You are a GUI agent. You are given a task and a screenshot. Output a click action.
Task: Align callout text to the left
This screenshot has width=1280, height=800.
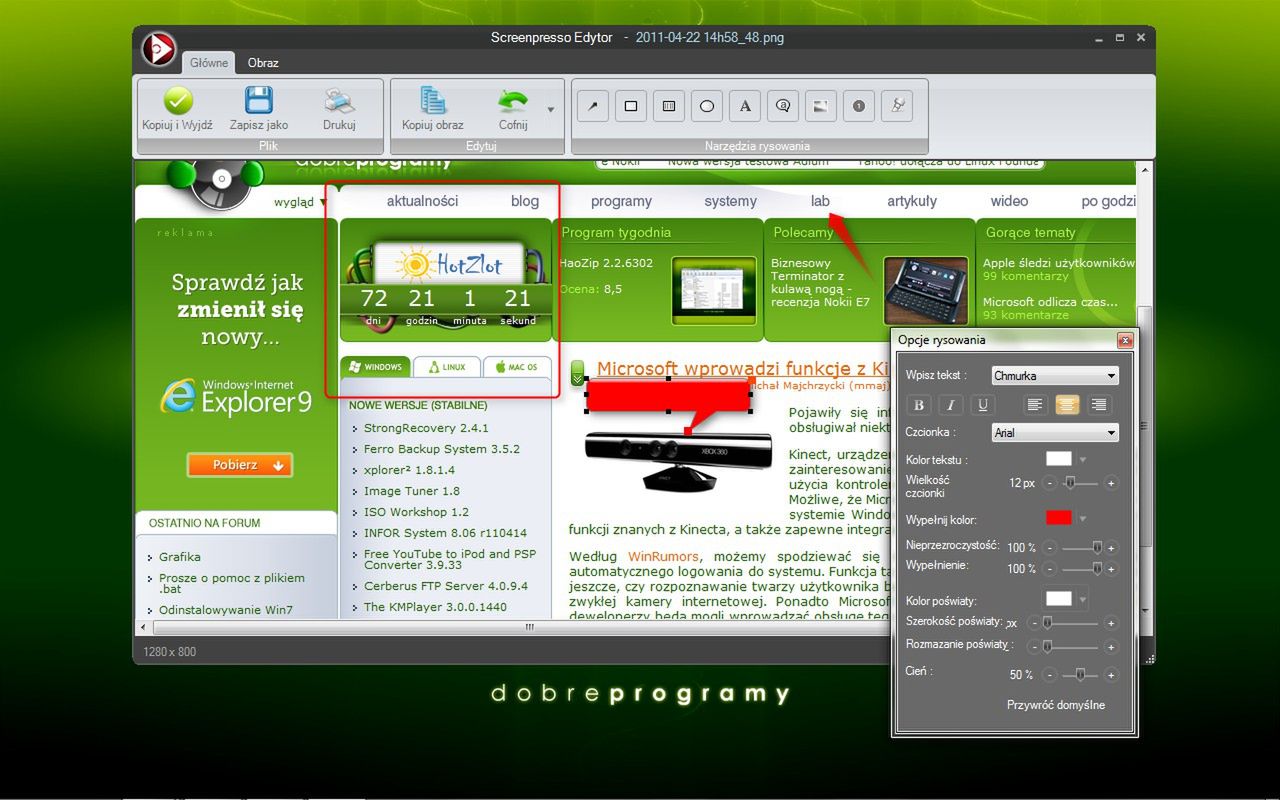click(x=1035, y=405)
